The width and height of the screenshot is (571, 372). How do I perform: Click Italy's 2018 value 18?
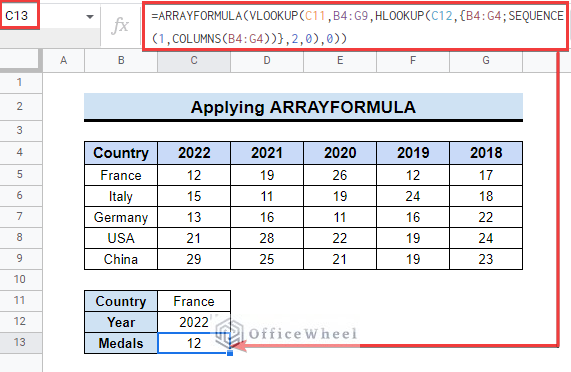pos(486,197)
